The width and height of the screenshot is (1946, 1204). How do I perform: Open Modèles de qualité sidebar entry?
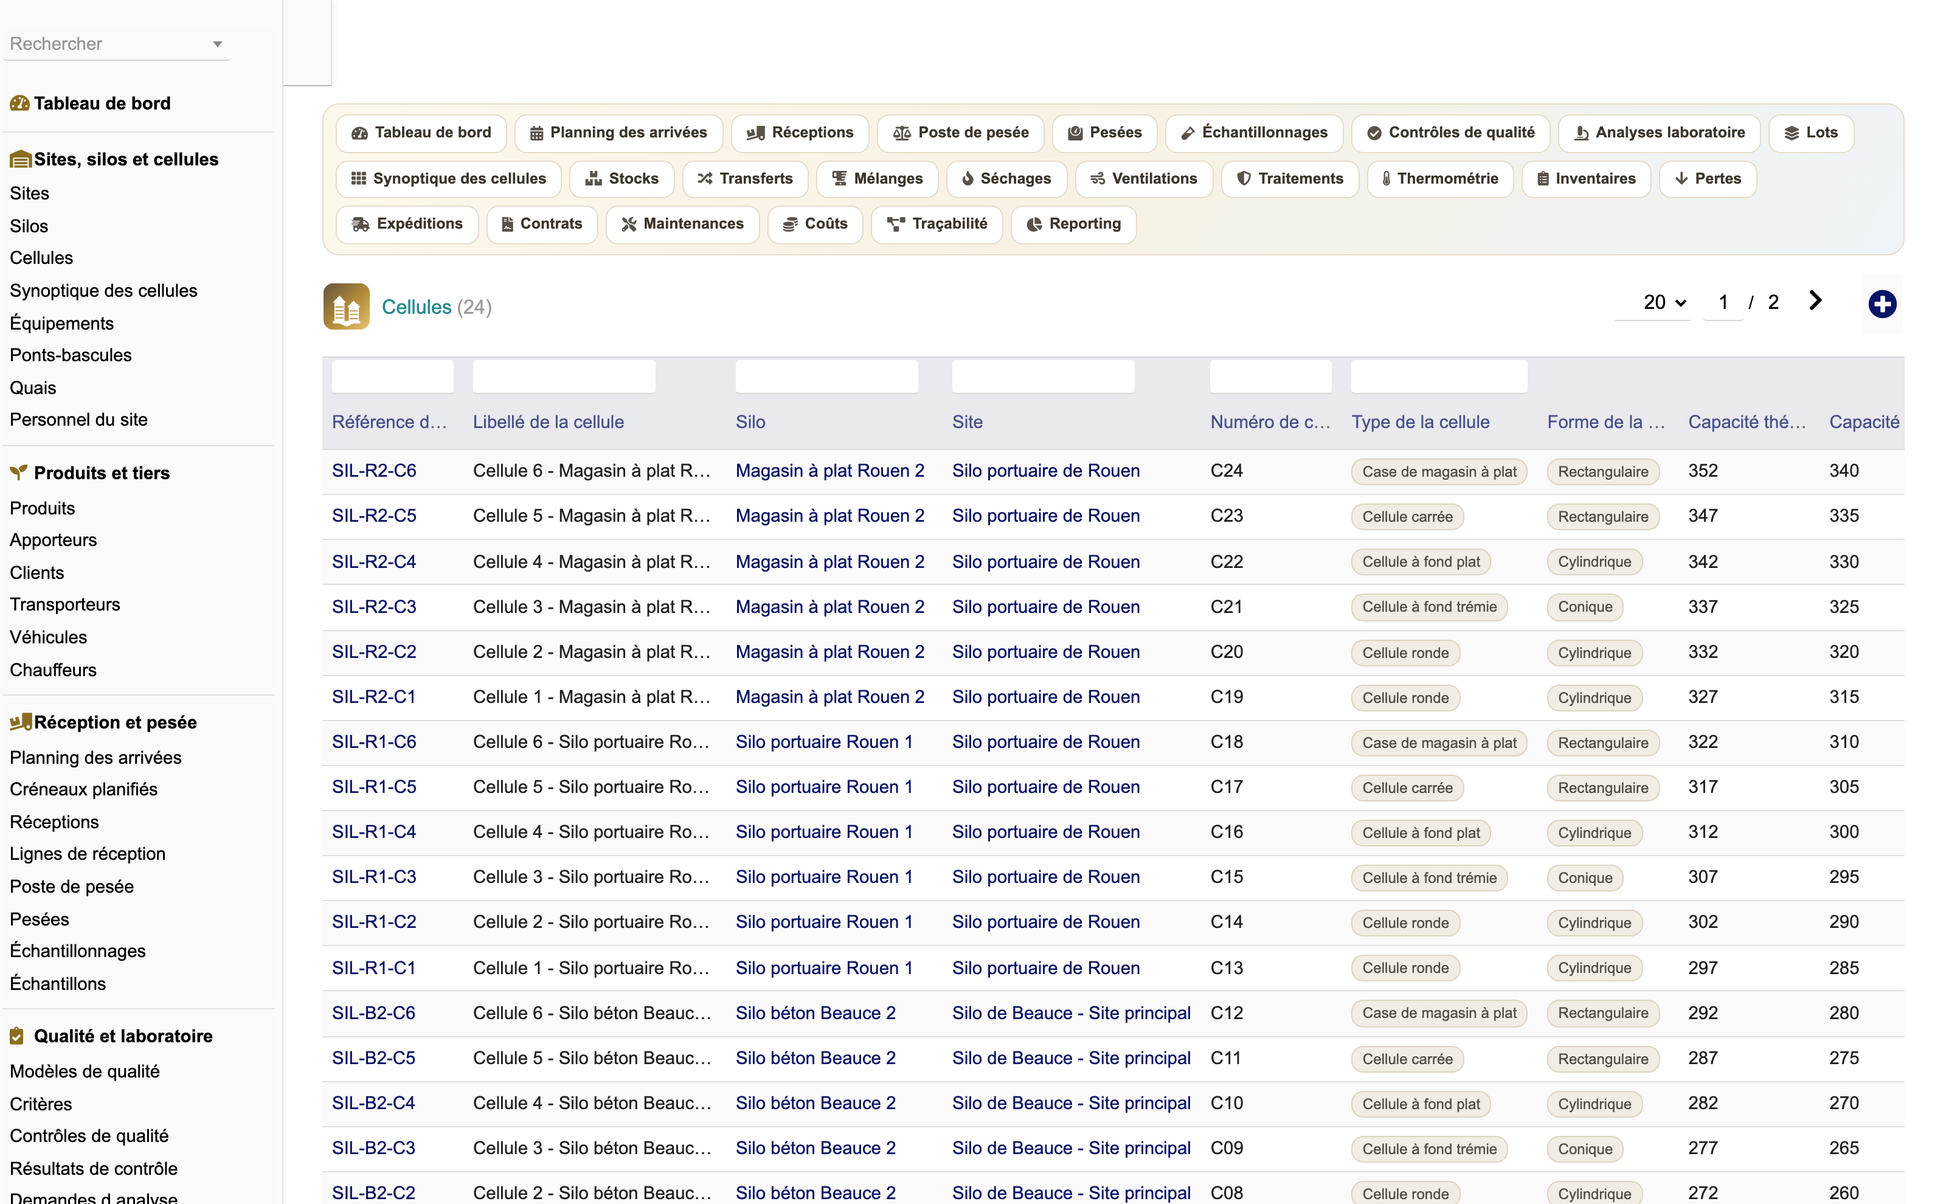click(x=85, y=1071)
